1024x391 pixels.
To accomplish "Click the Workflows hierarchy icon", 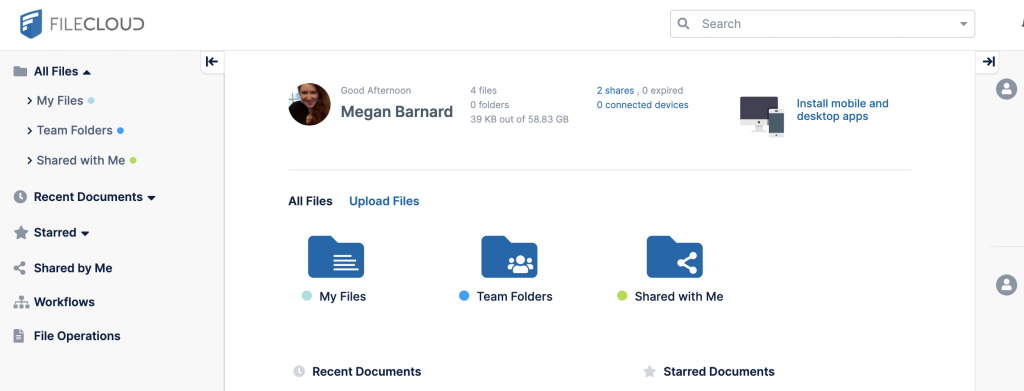I will click(x=21, y=302).
